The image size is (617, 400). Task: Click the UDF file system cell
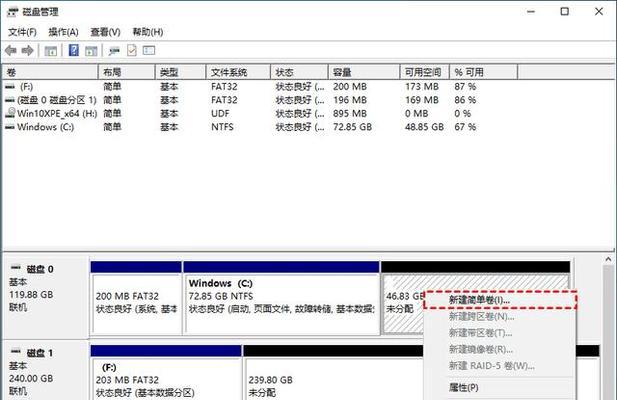[220, 113]
